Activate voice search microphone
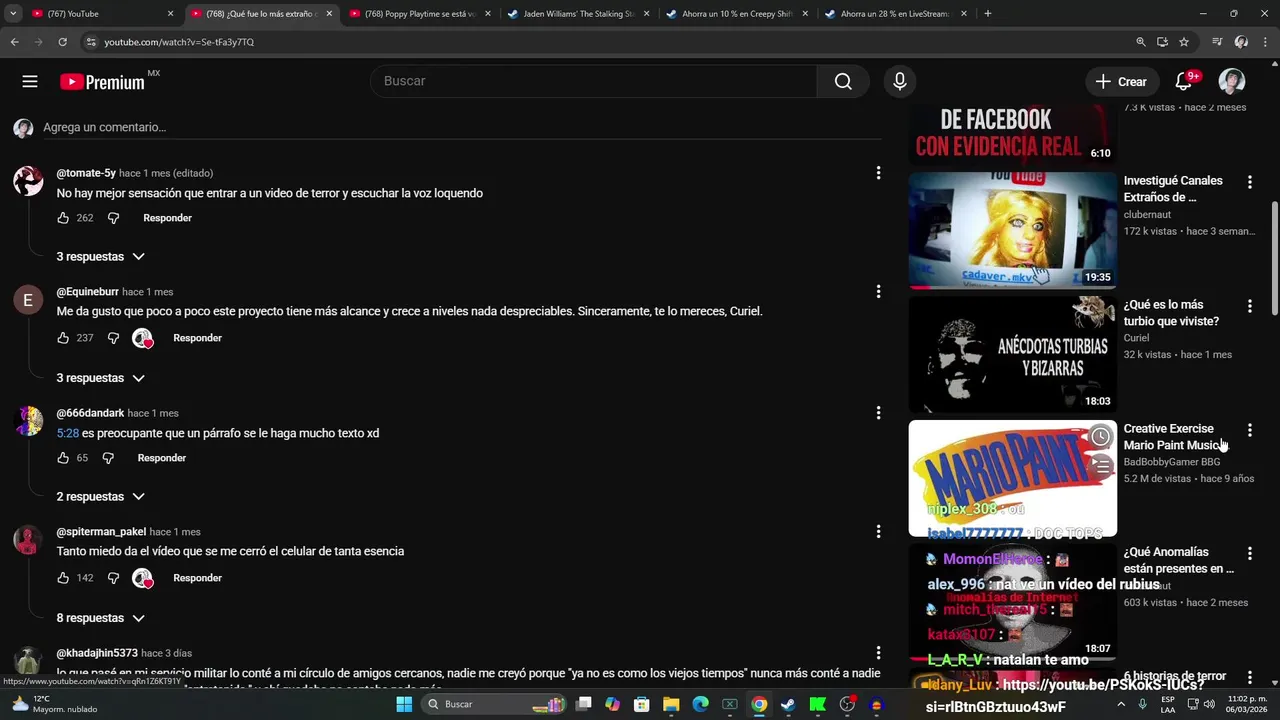1280x720 pixels. pos(900,81)
